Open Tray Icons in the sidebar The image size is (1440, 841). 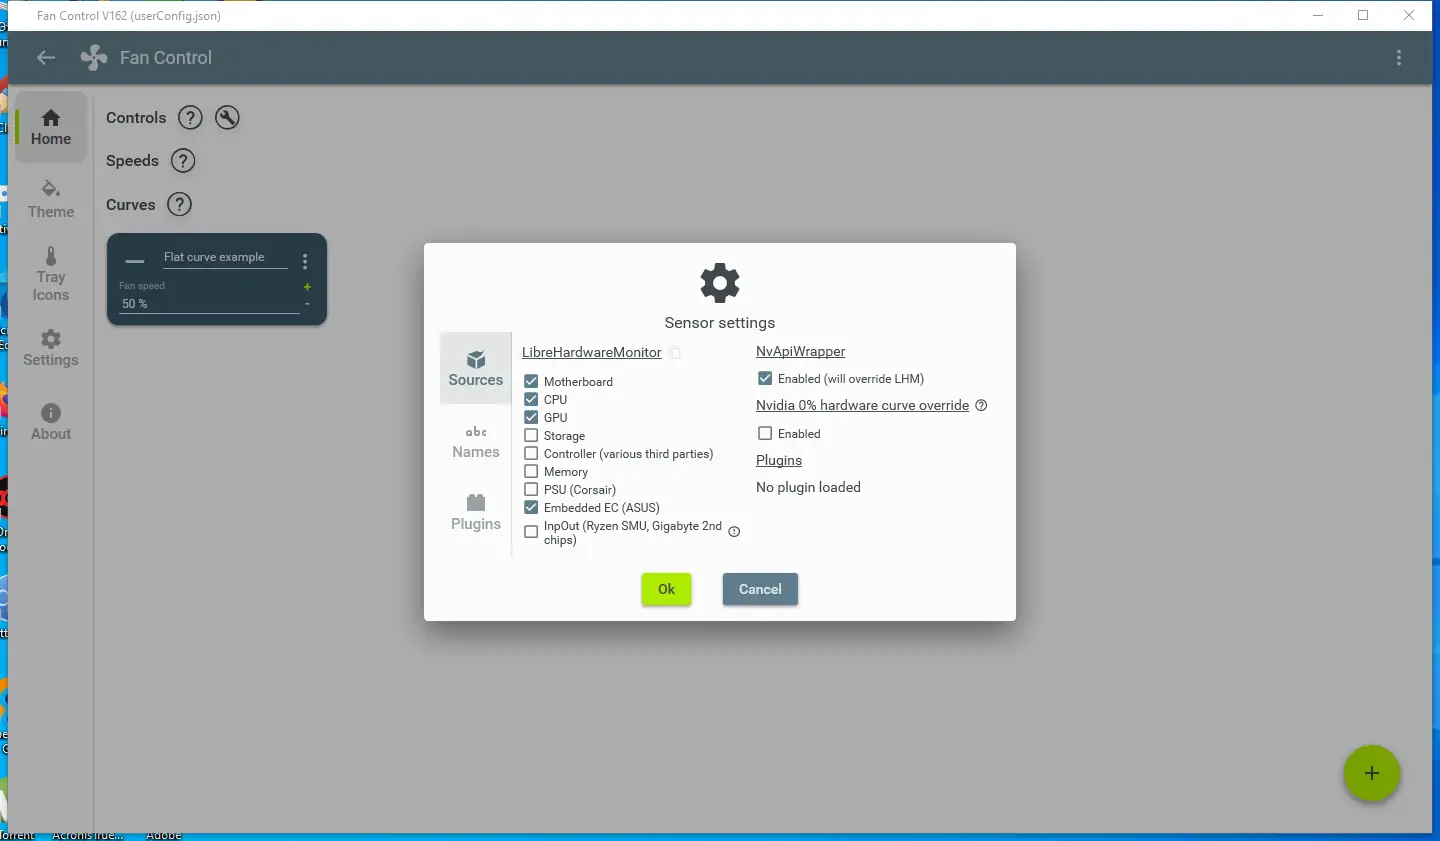click(x=51, y=274)
